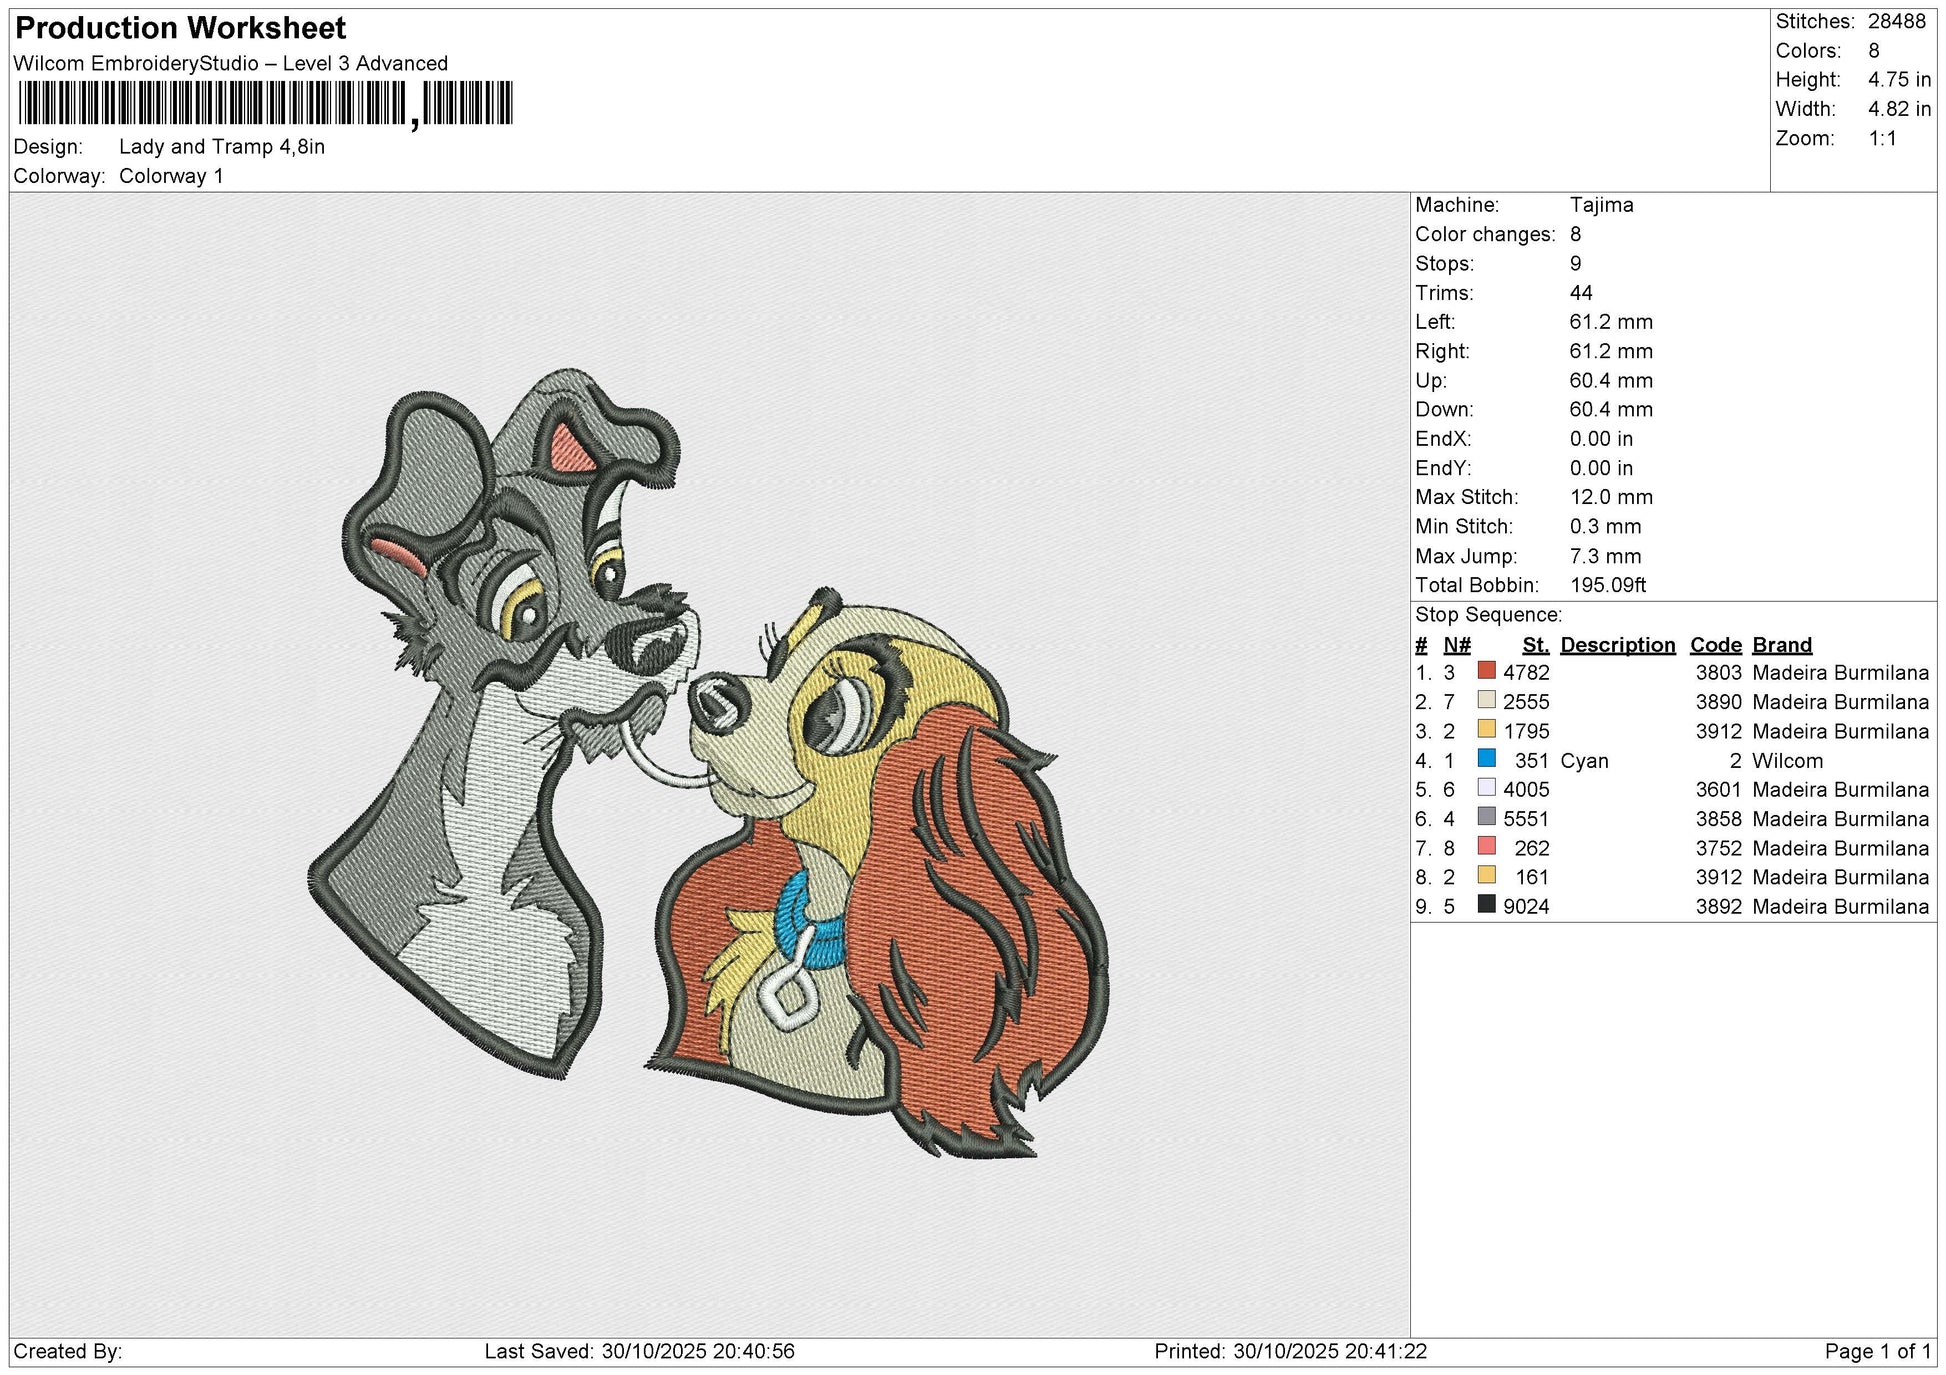
Task: Click the Min Stitch value "0.3 mm"
Action: (1606, 526)
